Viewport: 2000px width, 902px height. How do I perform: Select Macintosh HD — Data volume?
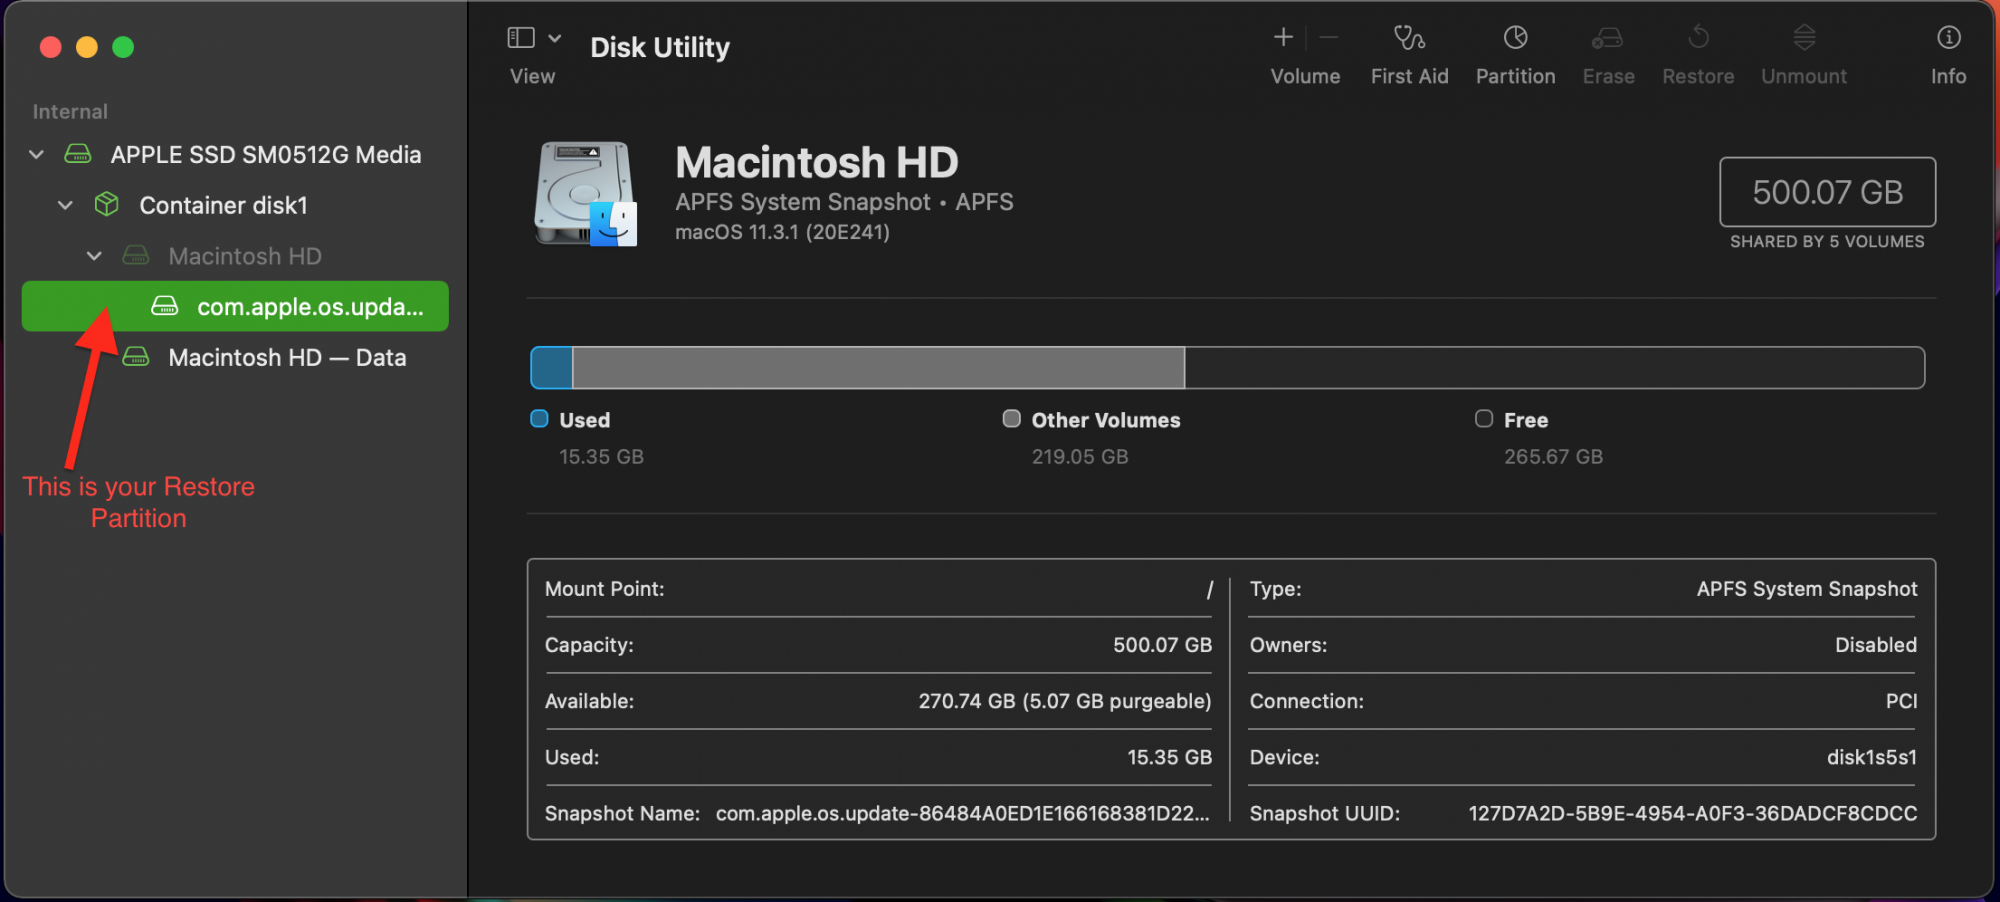[x=287, y=357]
